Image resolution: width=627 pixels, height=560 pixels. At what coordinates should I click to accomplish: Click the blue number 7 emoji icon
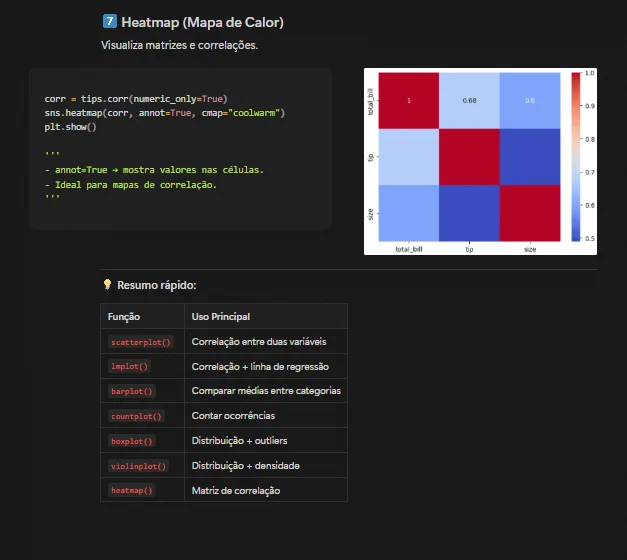click(110, 21)
